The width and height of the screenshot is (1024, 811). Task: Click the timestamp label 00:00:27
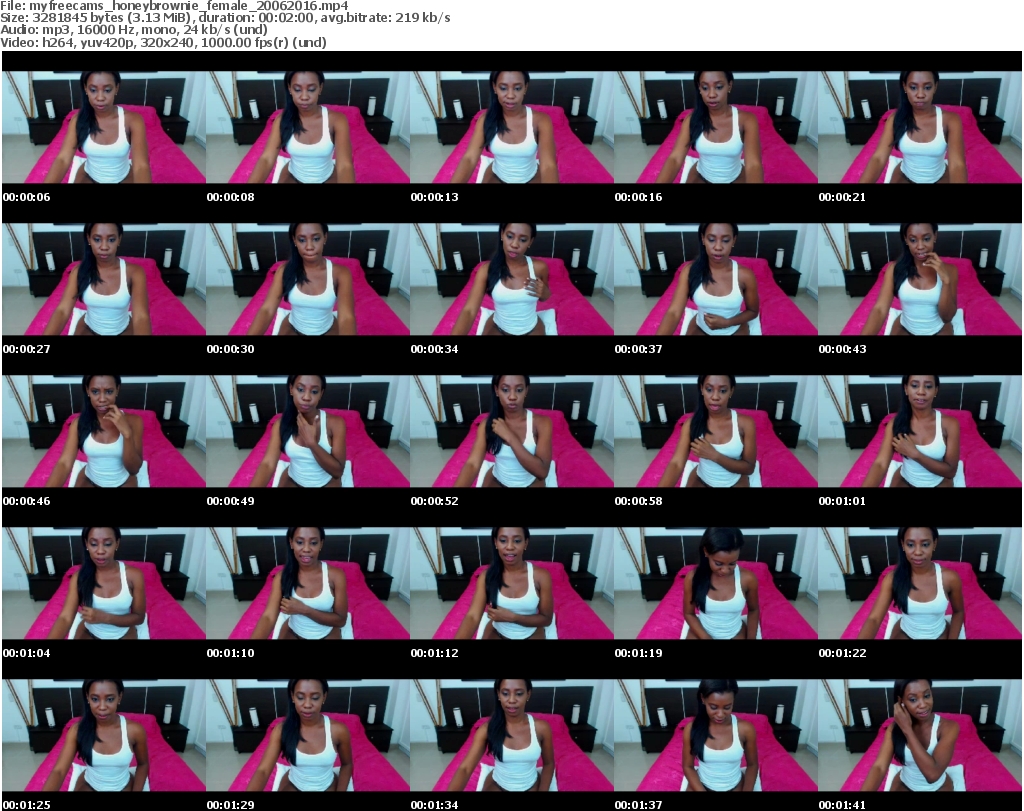tap(27, 349)
